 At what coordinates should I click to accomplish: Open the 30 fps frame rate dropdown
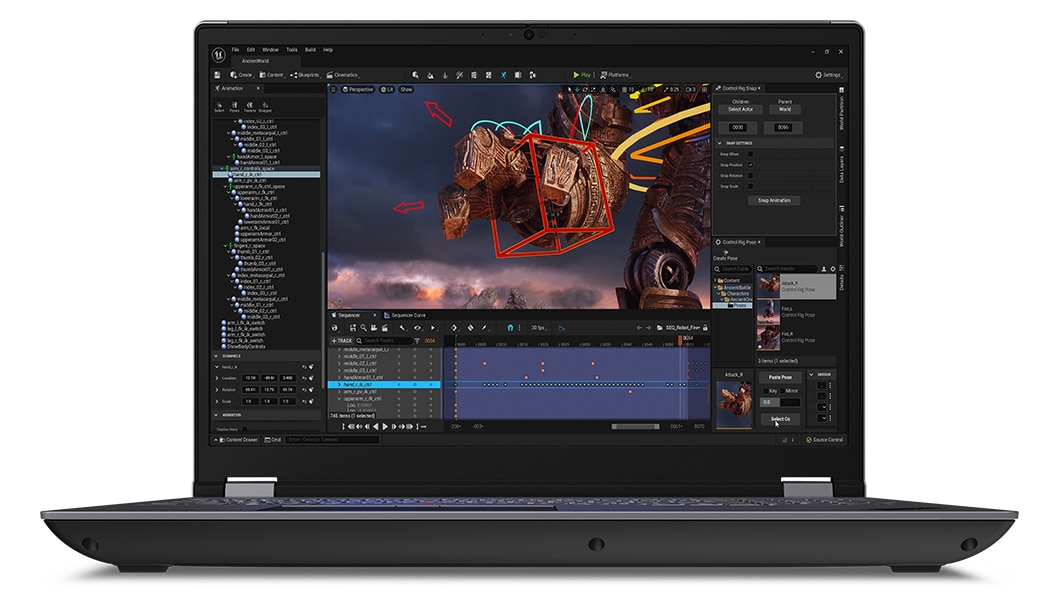tap(538, 328)
